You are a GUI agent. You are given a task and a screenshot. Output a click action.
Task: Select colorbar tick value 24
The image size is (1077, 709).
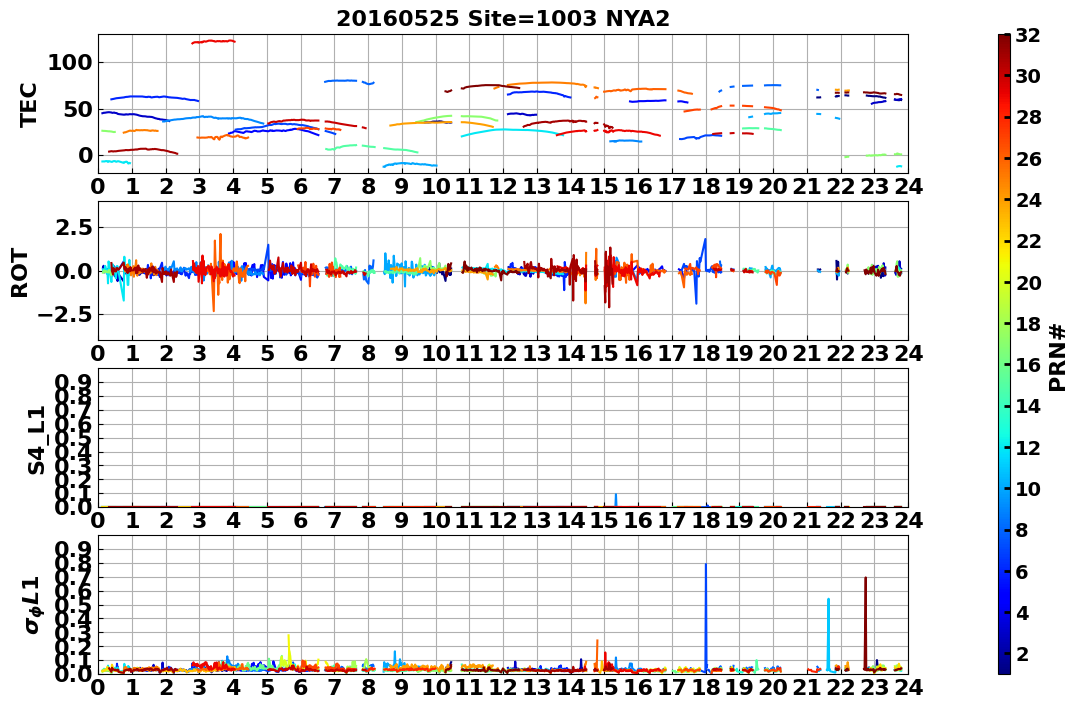pyautogui.click(x=1028, y=200)
